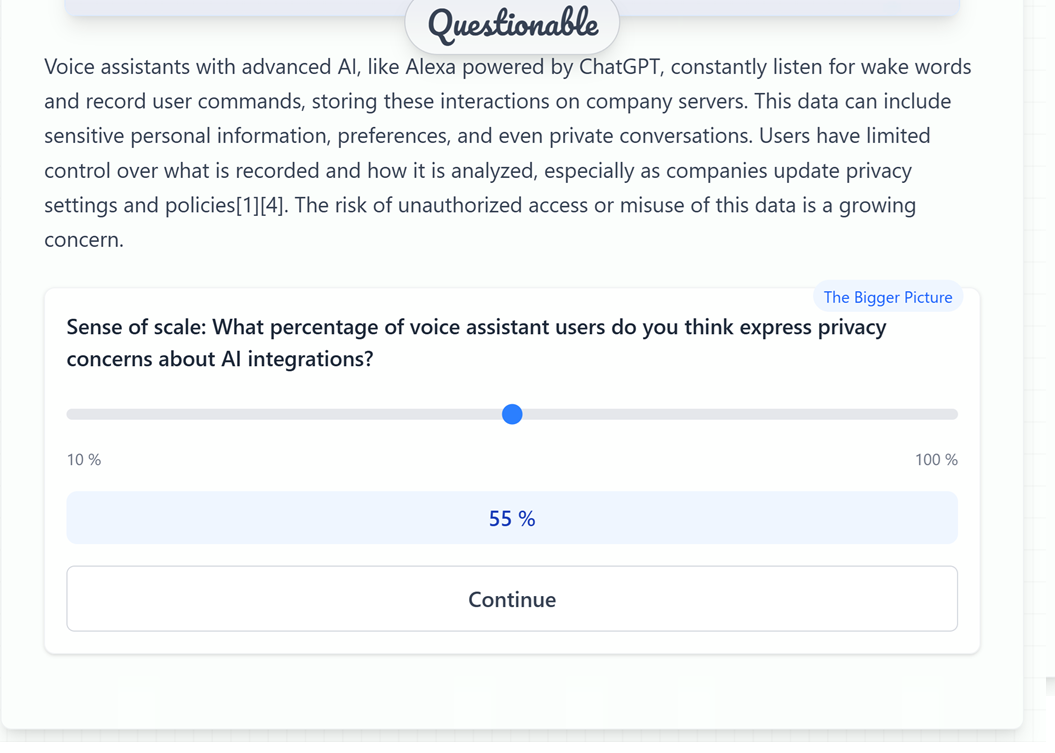Open the citation [1] reference
This screenshot has width=1055, height=753.
(248, 205)
